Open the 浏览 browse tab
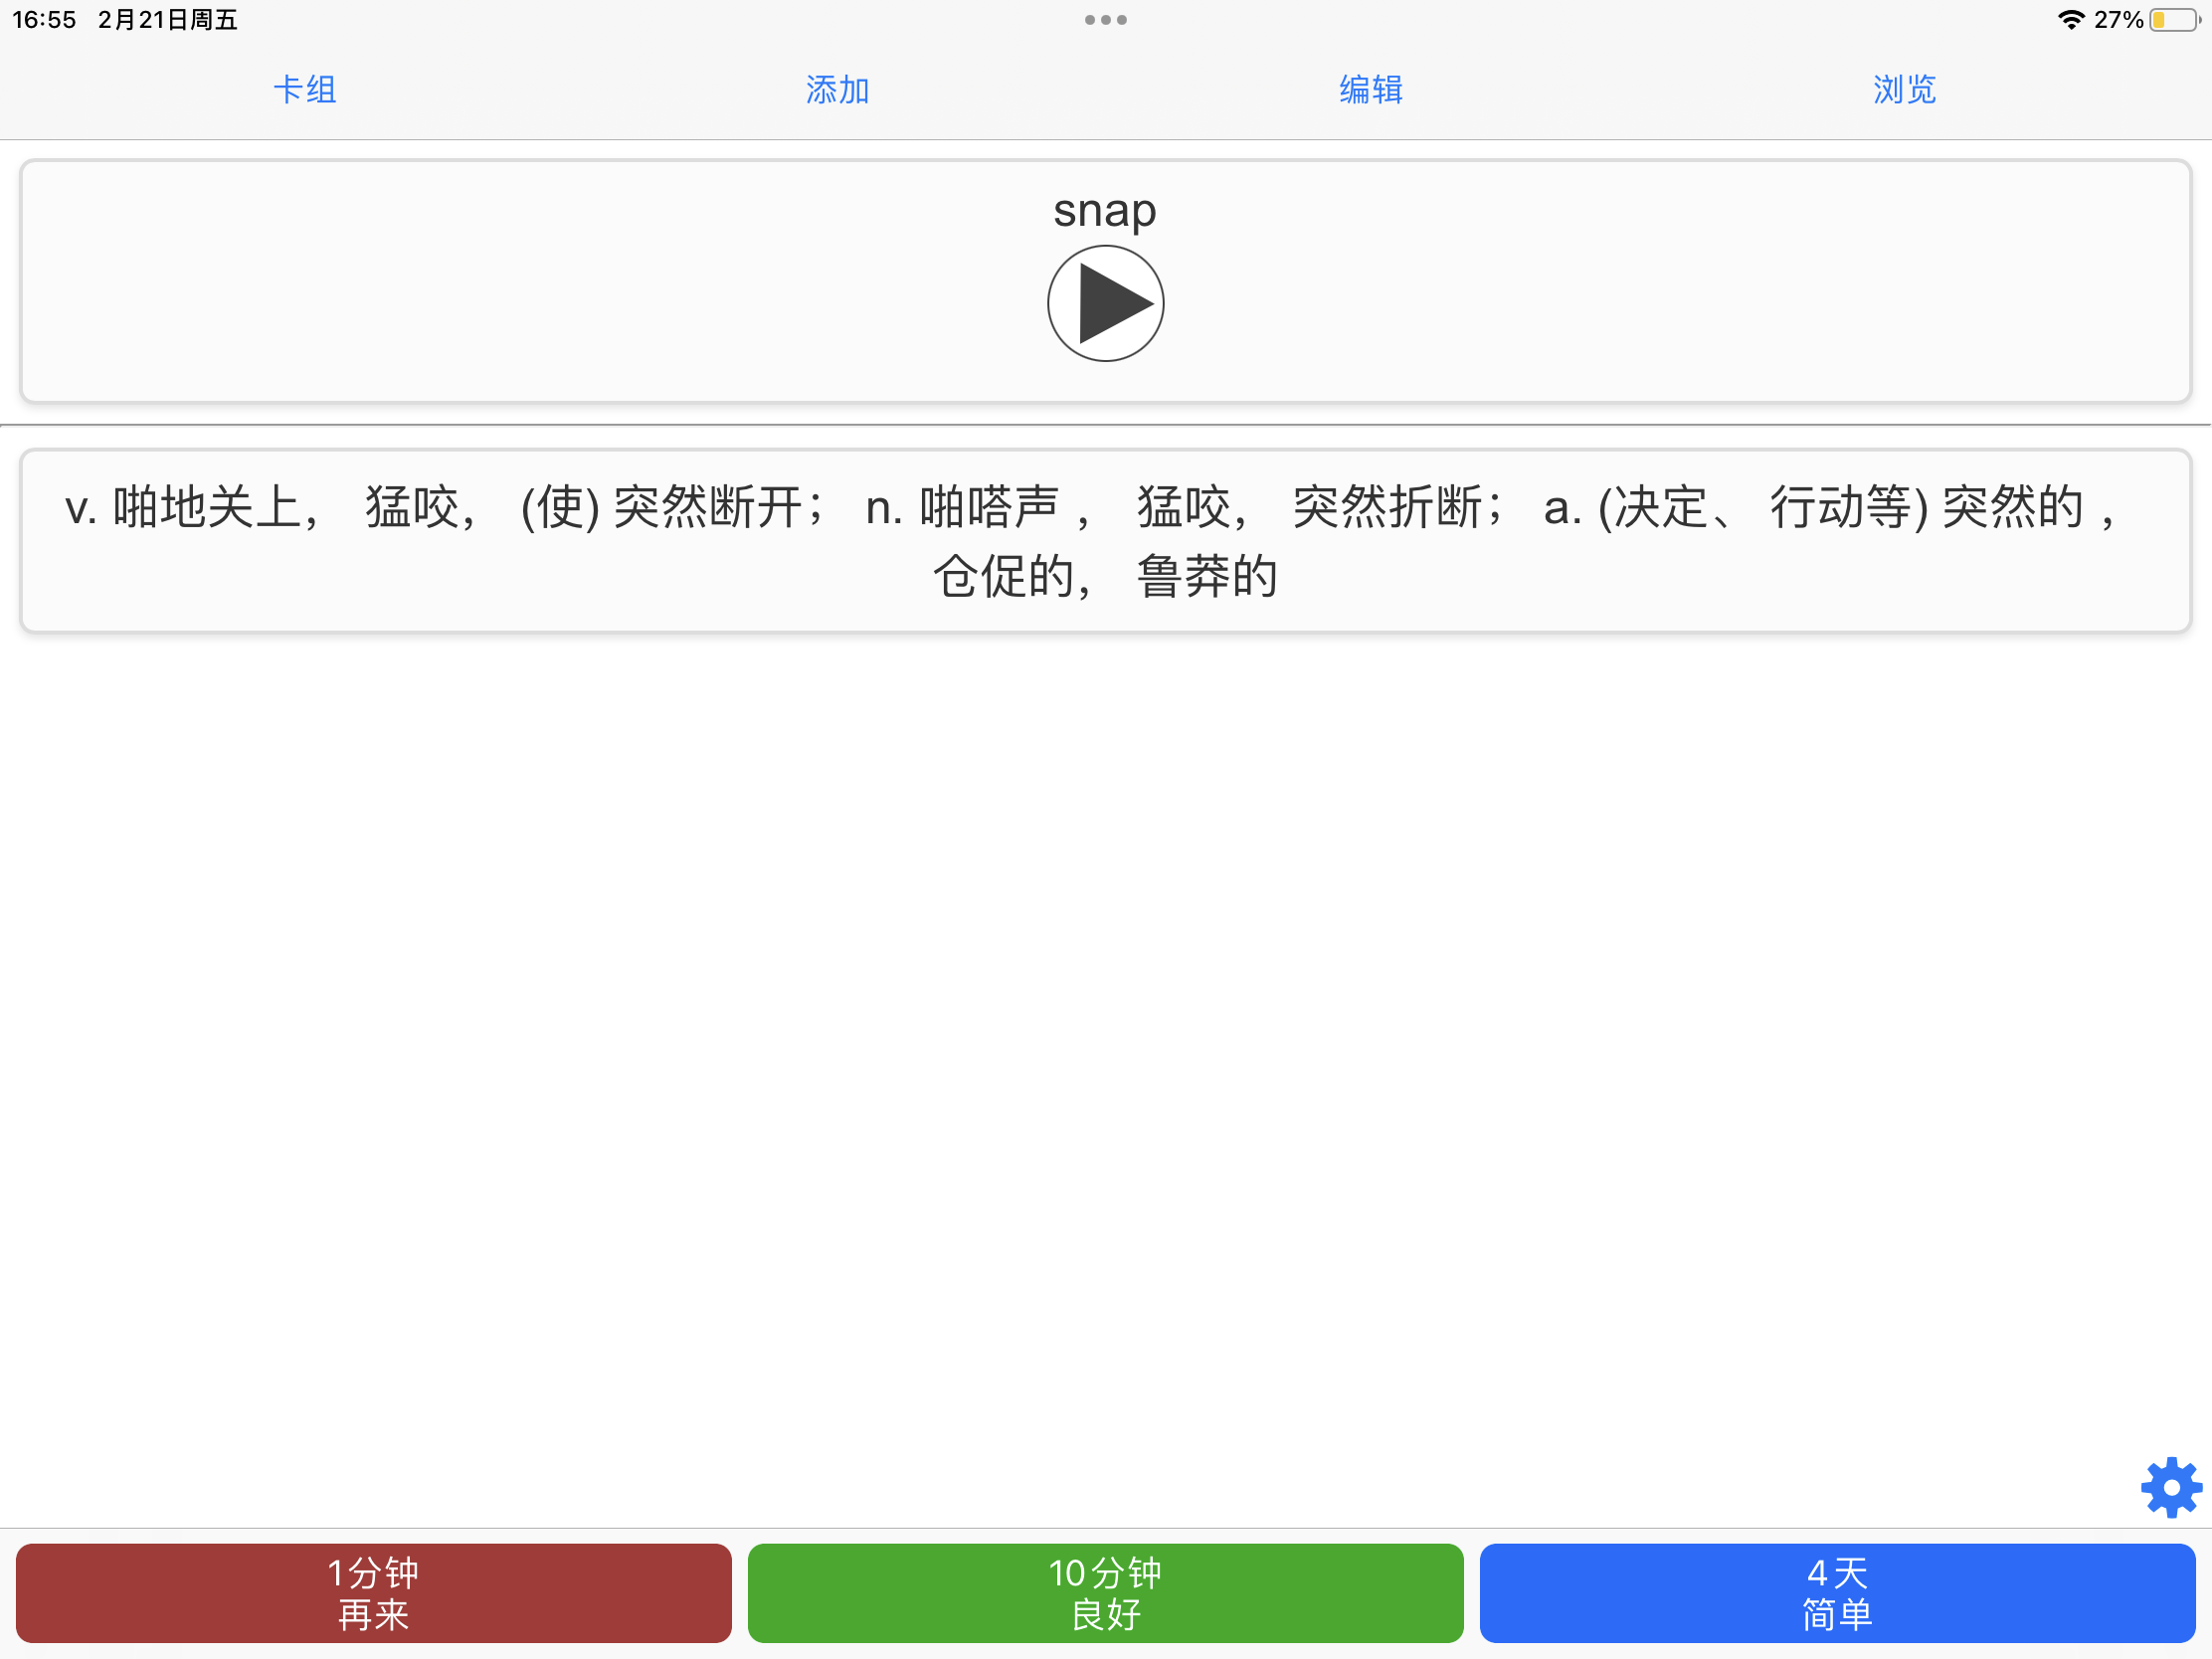 (1904, 90)
